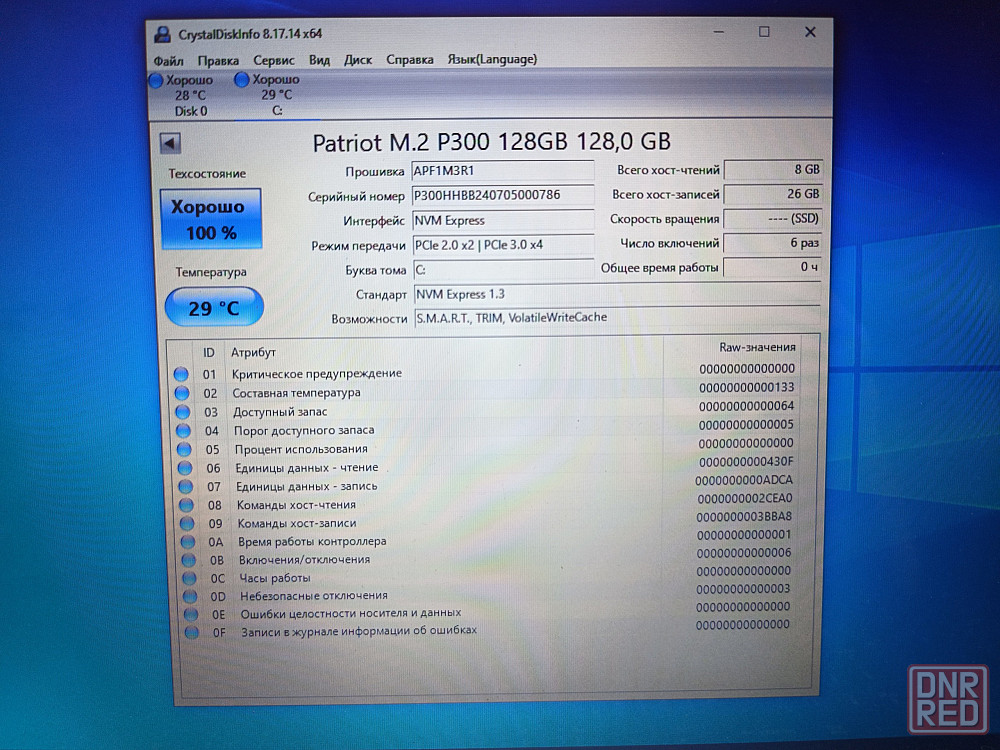Click the status circle for attribute 02

tap(182, 393)
